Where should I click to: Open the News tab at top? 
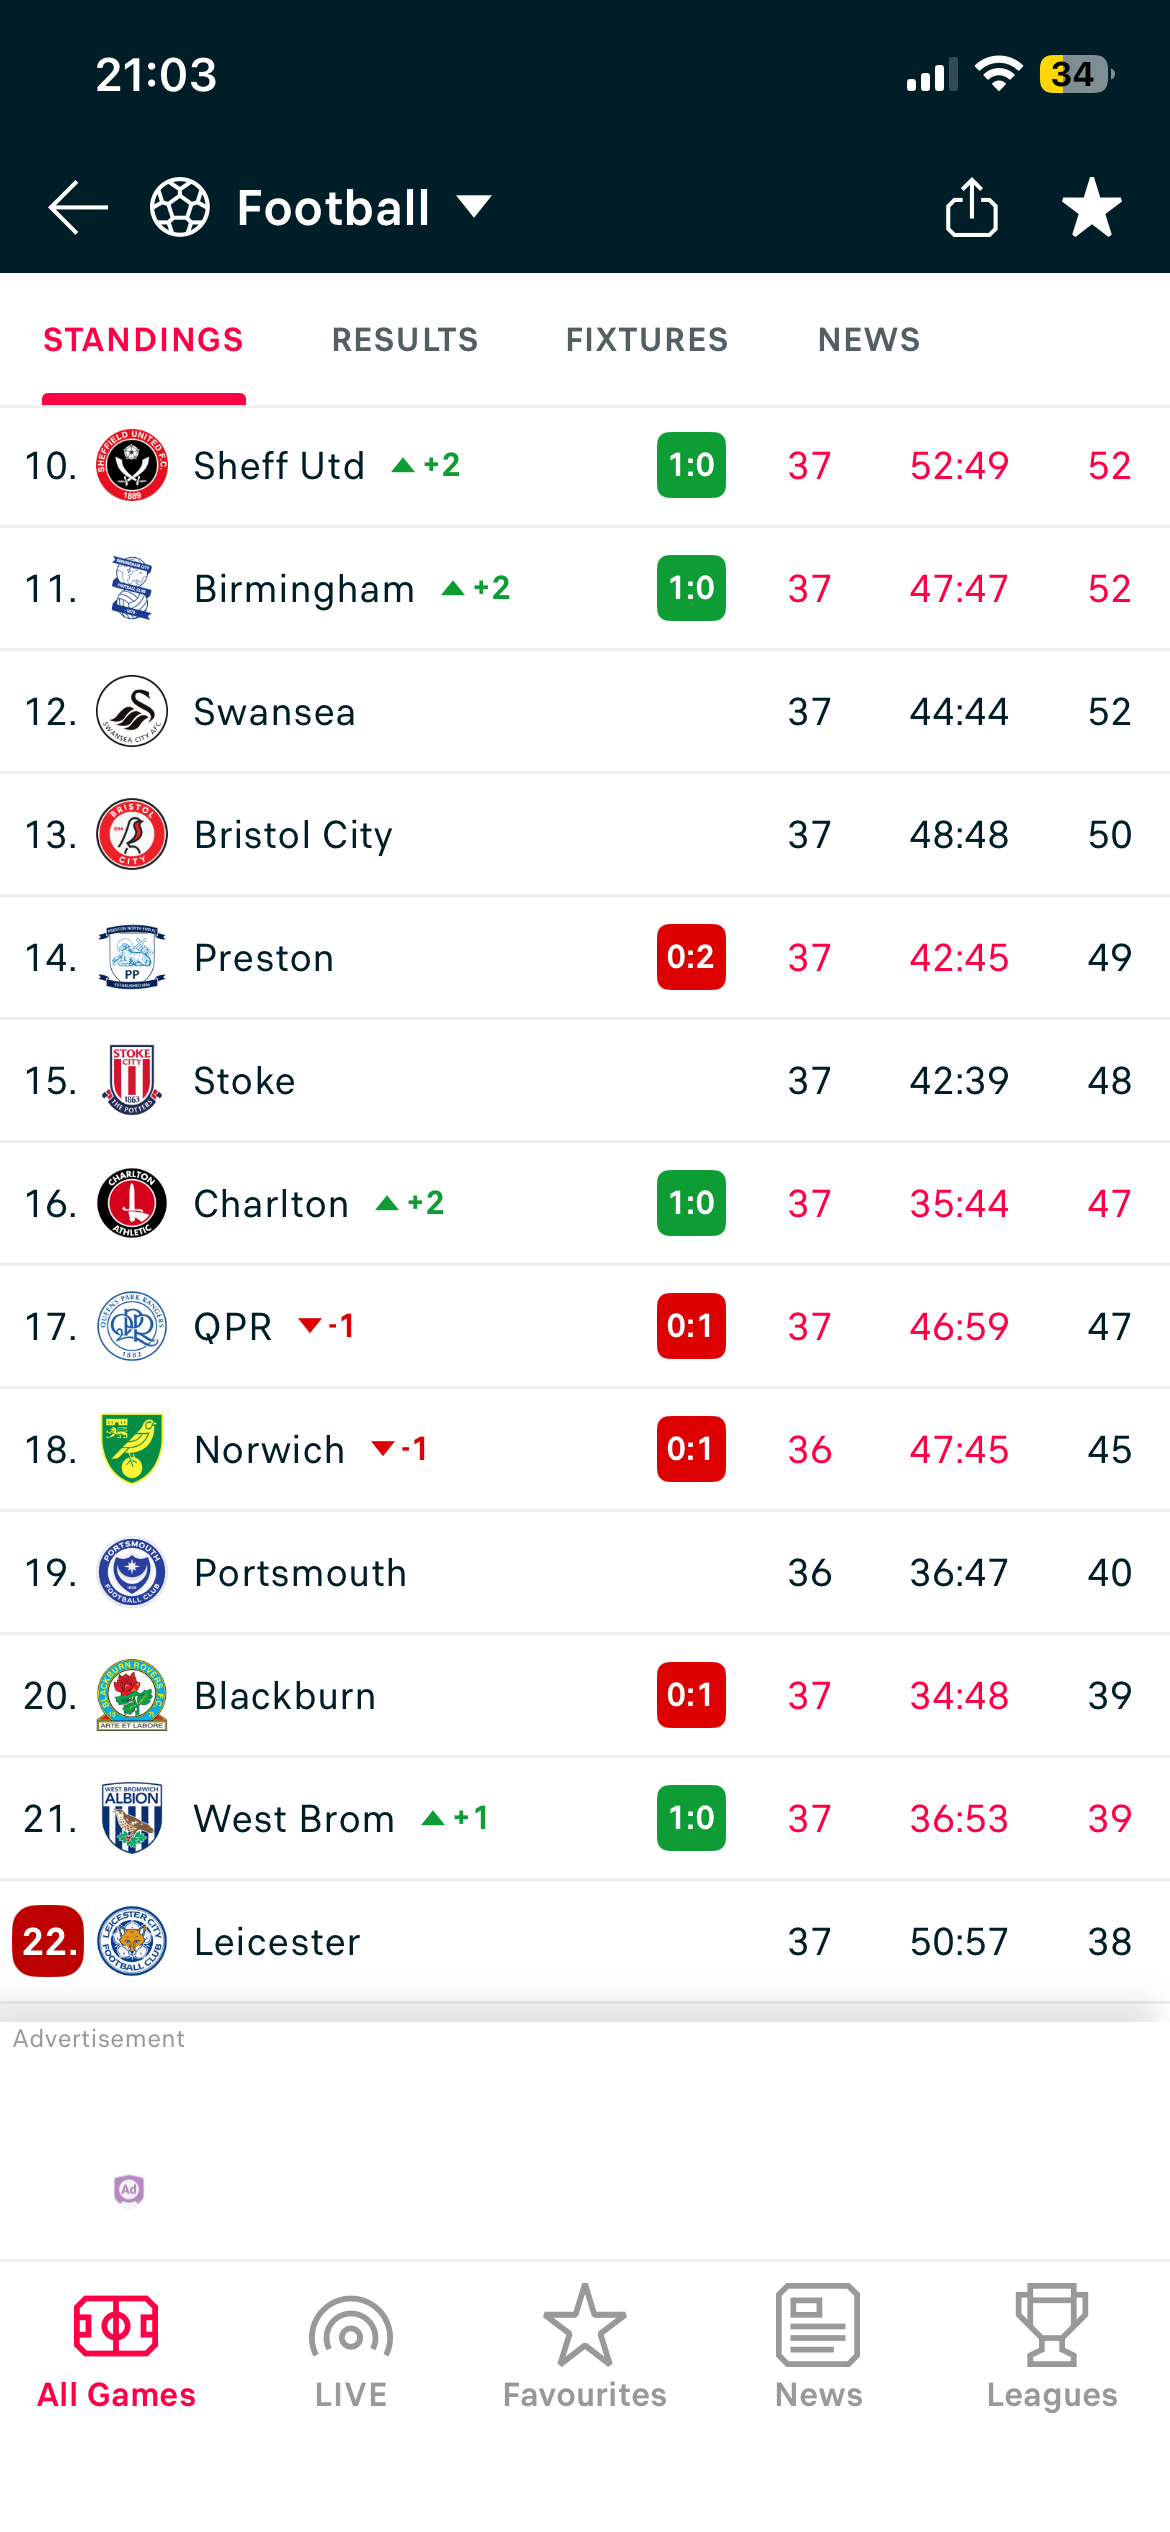point(869,340)
